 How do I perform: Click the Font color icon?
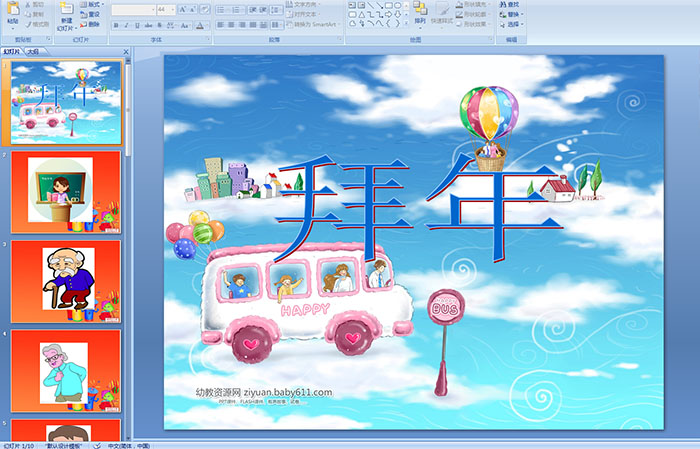coord(200,25)
